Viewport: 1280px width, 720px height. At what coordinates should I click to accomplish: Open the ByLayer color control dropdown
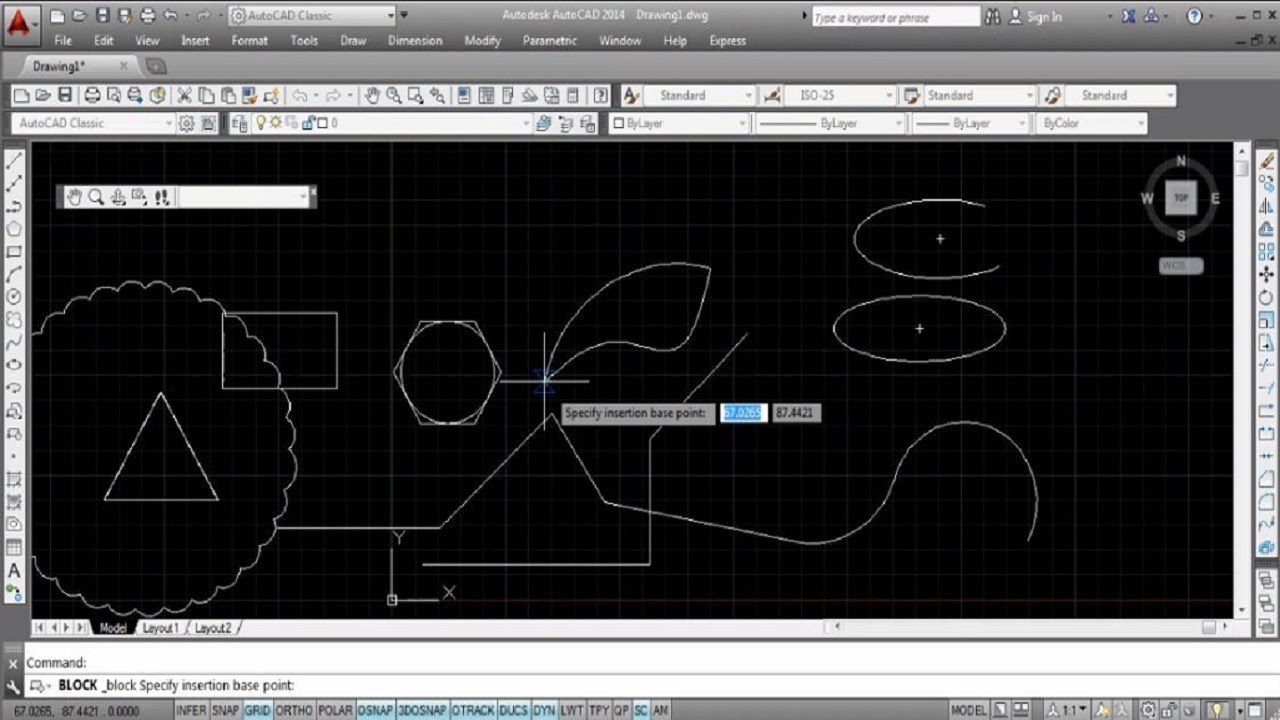pyautogui.click(x=680, y=123)
